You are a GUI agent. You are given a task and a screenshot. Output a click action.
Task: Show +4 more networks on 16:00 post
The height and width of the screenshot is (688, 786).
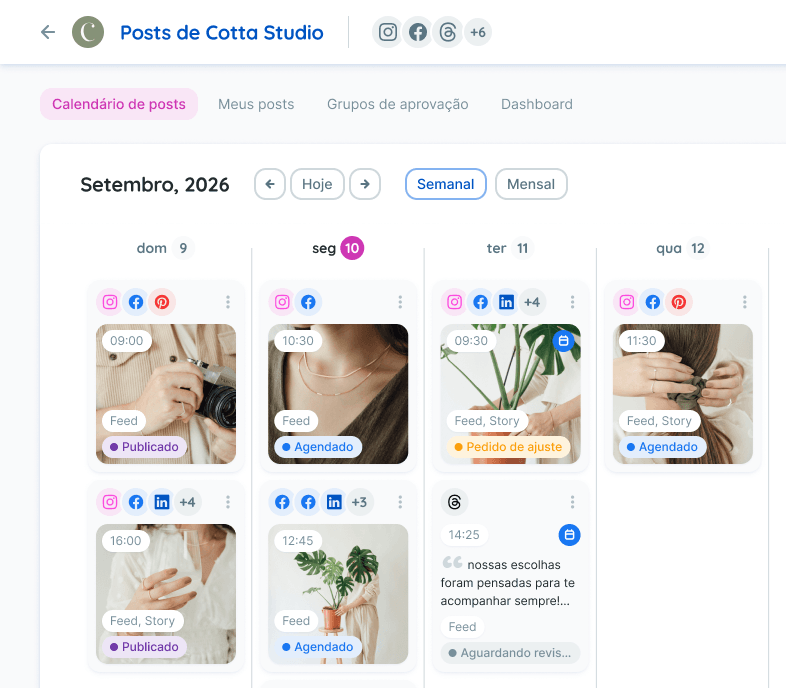tap(187, 502)
